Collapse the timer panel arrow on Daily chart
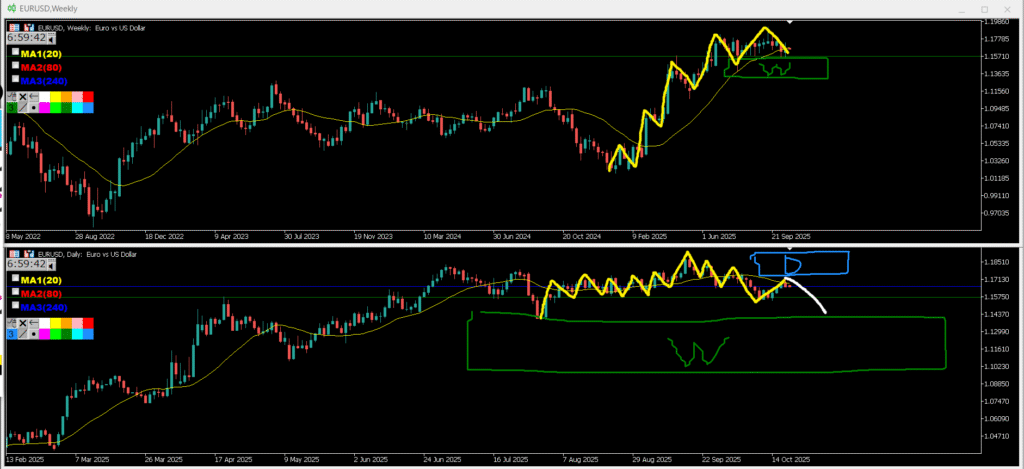Viewport: 1024px width, 469px height. (x=51, y=265)
